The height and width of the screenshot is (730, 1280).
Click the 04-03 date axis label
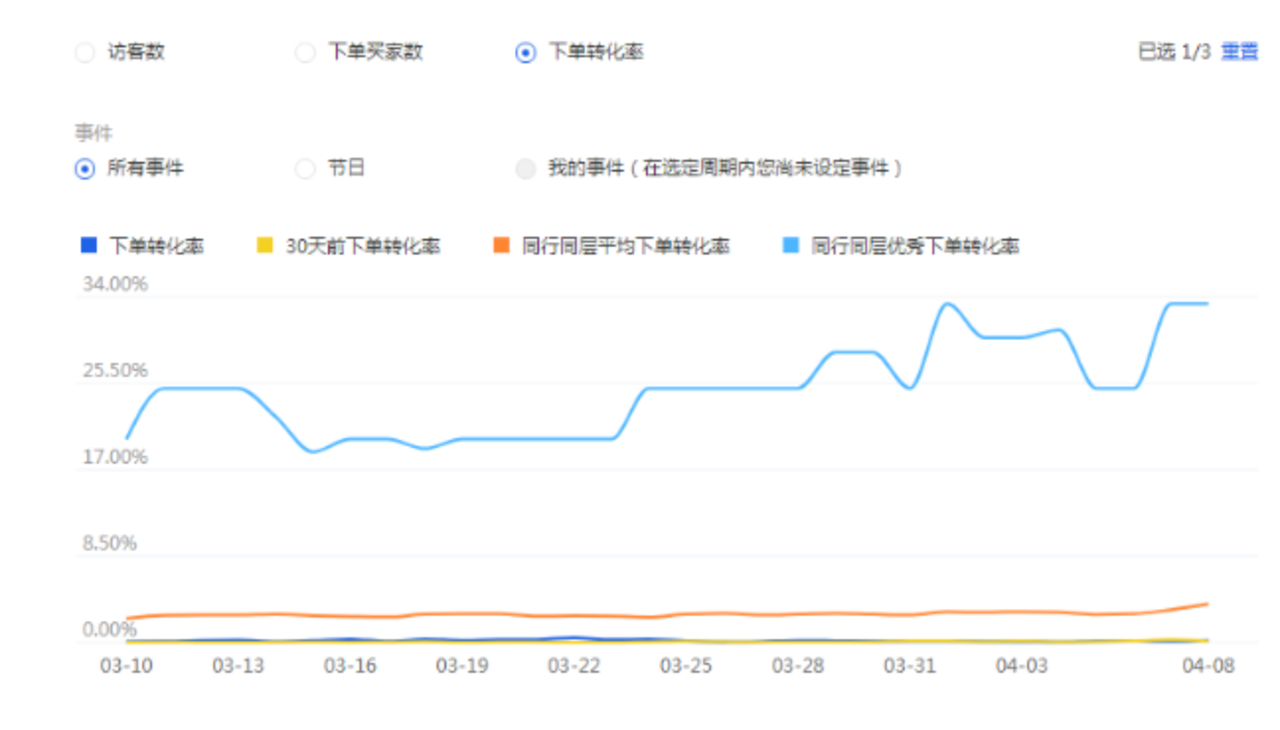click(x=1021, y=666)
